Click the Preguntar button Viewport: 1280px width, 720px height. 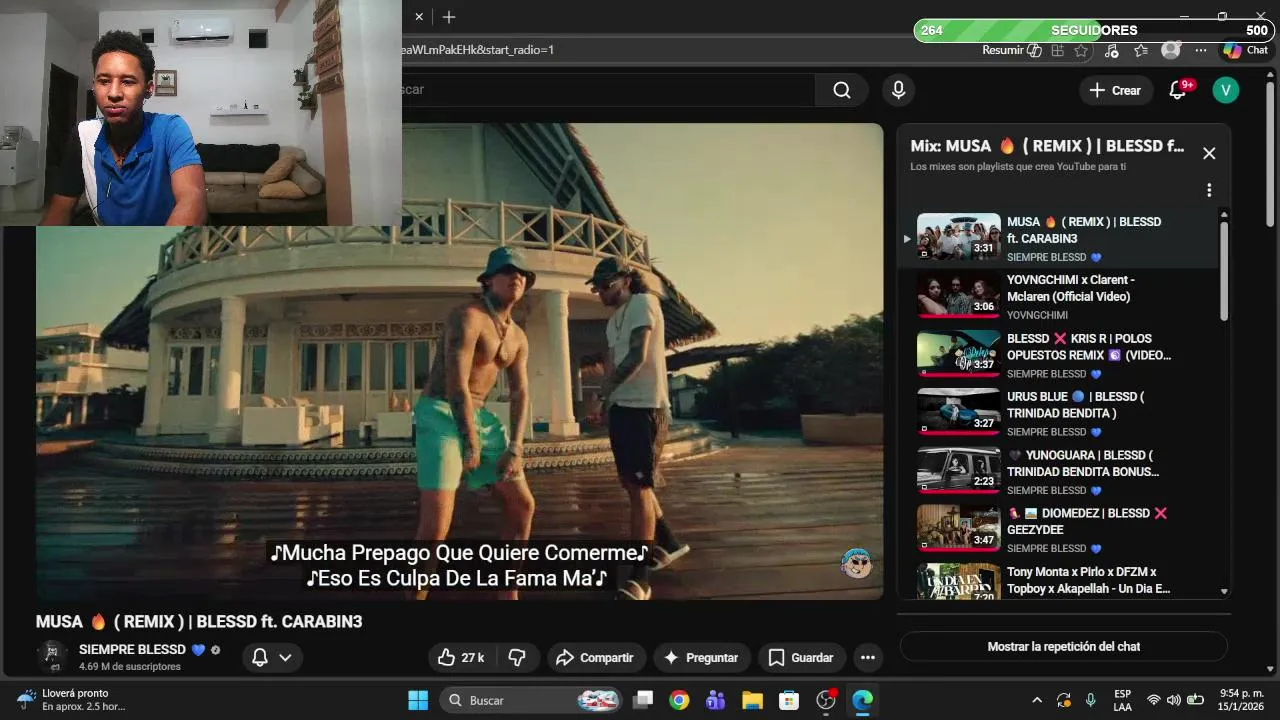[701, 657]
